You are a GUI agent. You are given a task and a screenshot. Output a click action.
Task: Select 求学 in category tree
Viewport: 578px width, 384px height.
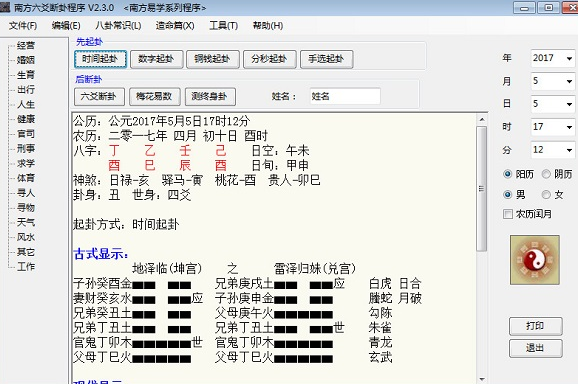click(x=26, y=163)
